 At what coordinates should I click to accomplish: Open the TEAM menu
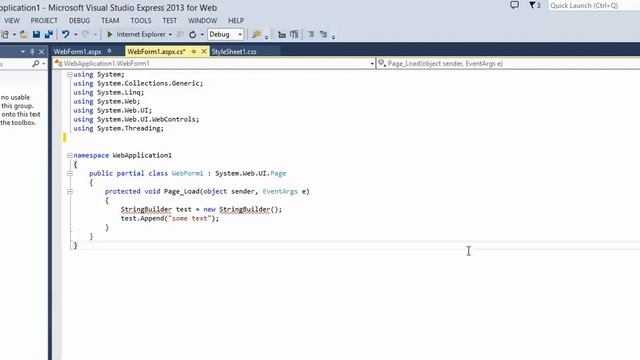pyautogui.click(x=110, y=20)
